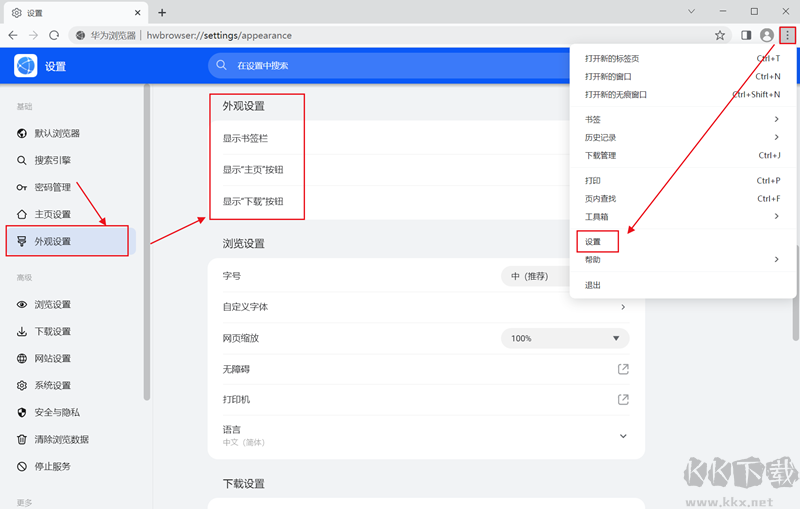This screenshot has width=800, height=509.
Task: Click the blocked circle icon beside 停止服务
Action: (x=21, y=466)
